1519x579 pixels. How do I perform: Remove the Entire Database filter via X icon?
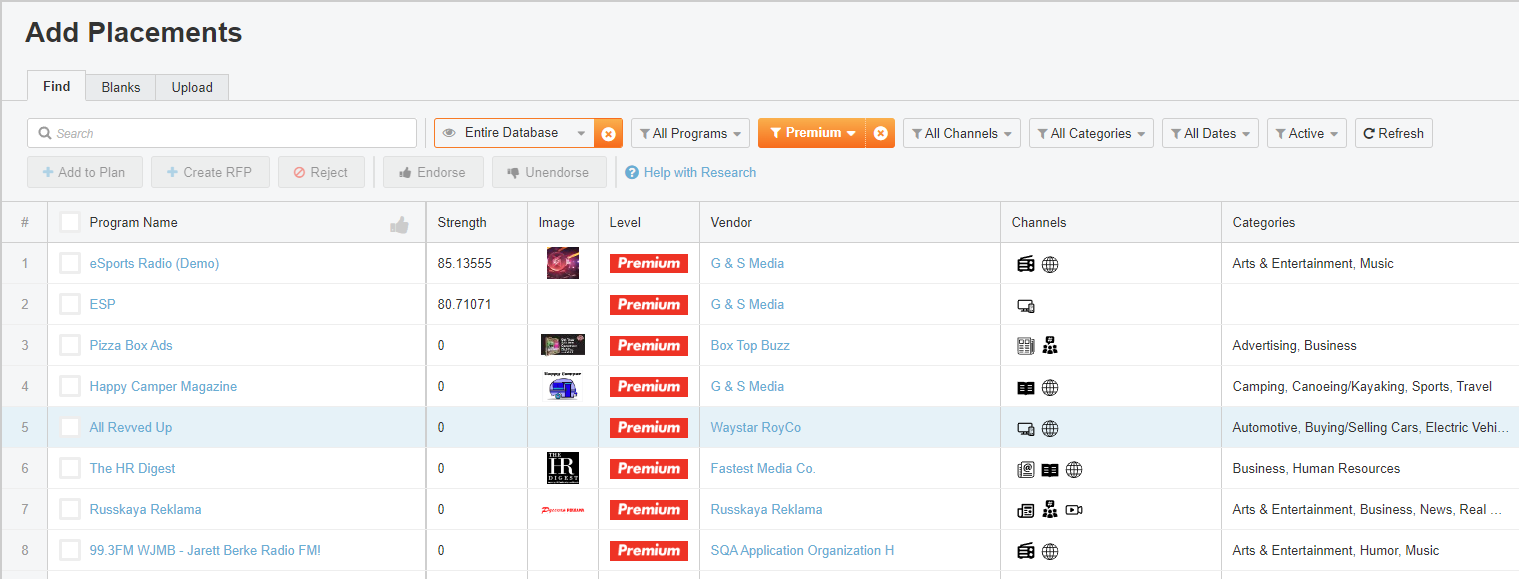point(608,133)
